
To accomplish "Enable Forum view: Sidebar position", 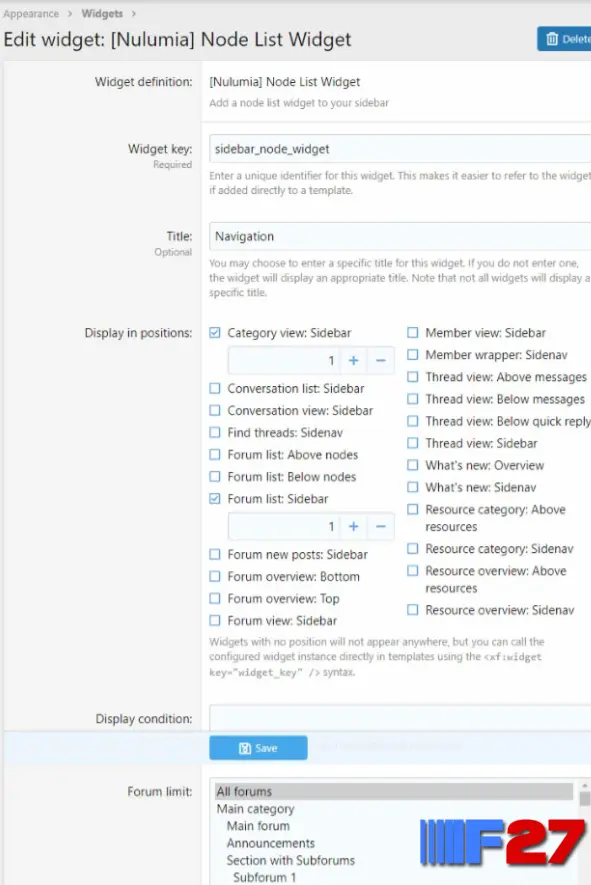I will [215, 620].
